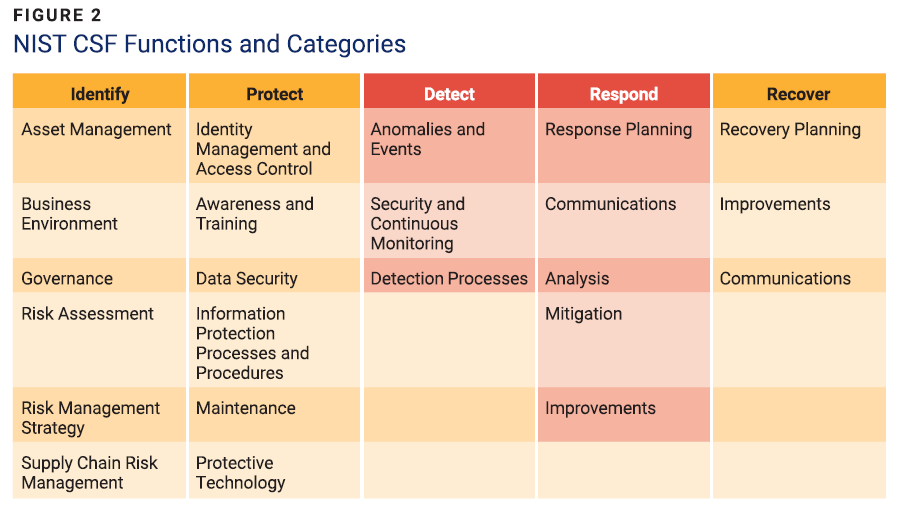The width and height of the screenshot is (900, 506).
Task: Select the Response Planning cell
Action: [618, 130]
